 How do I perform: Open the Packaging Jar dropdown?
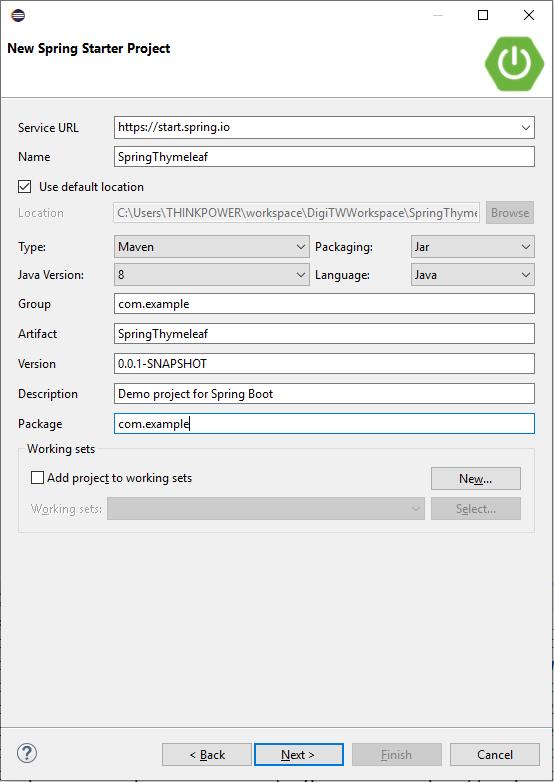click(473, 247)
